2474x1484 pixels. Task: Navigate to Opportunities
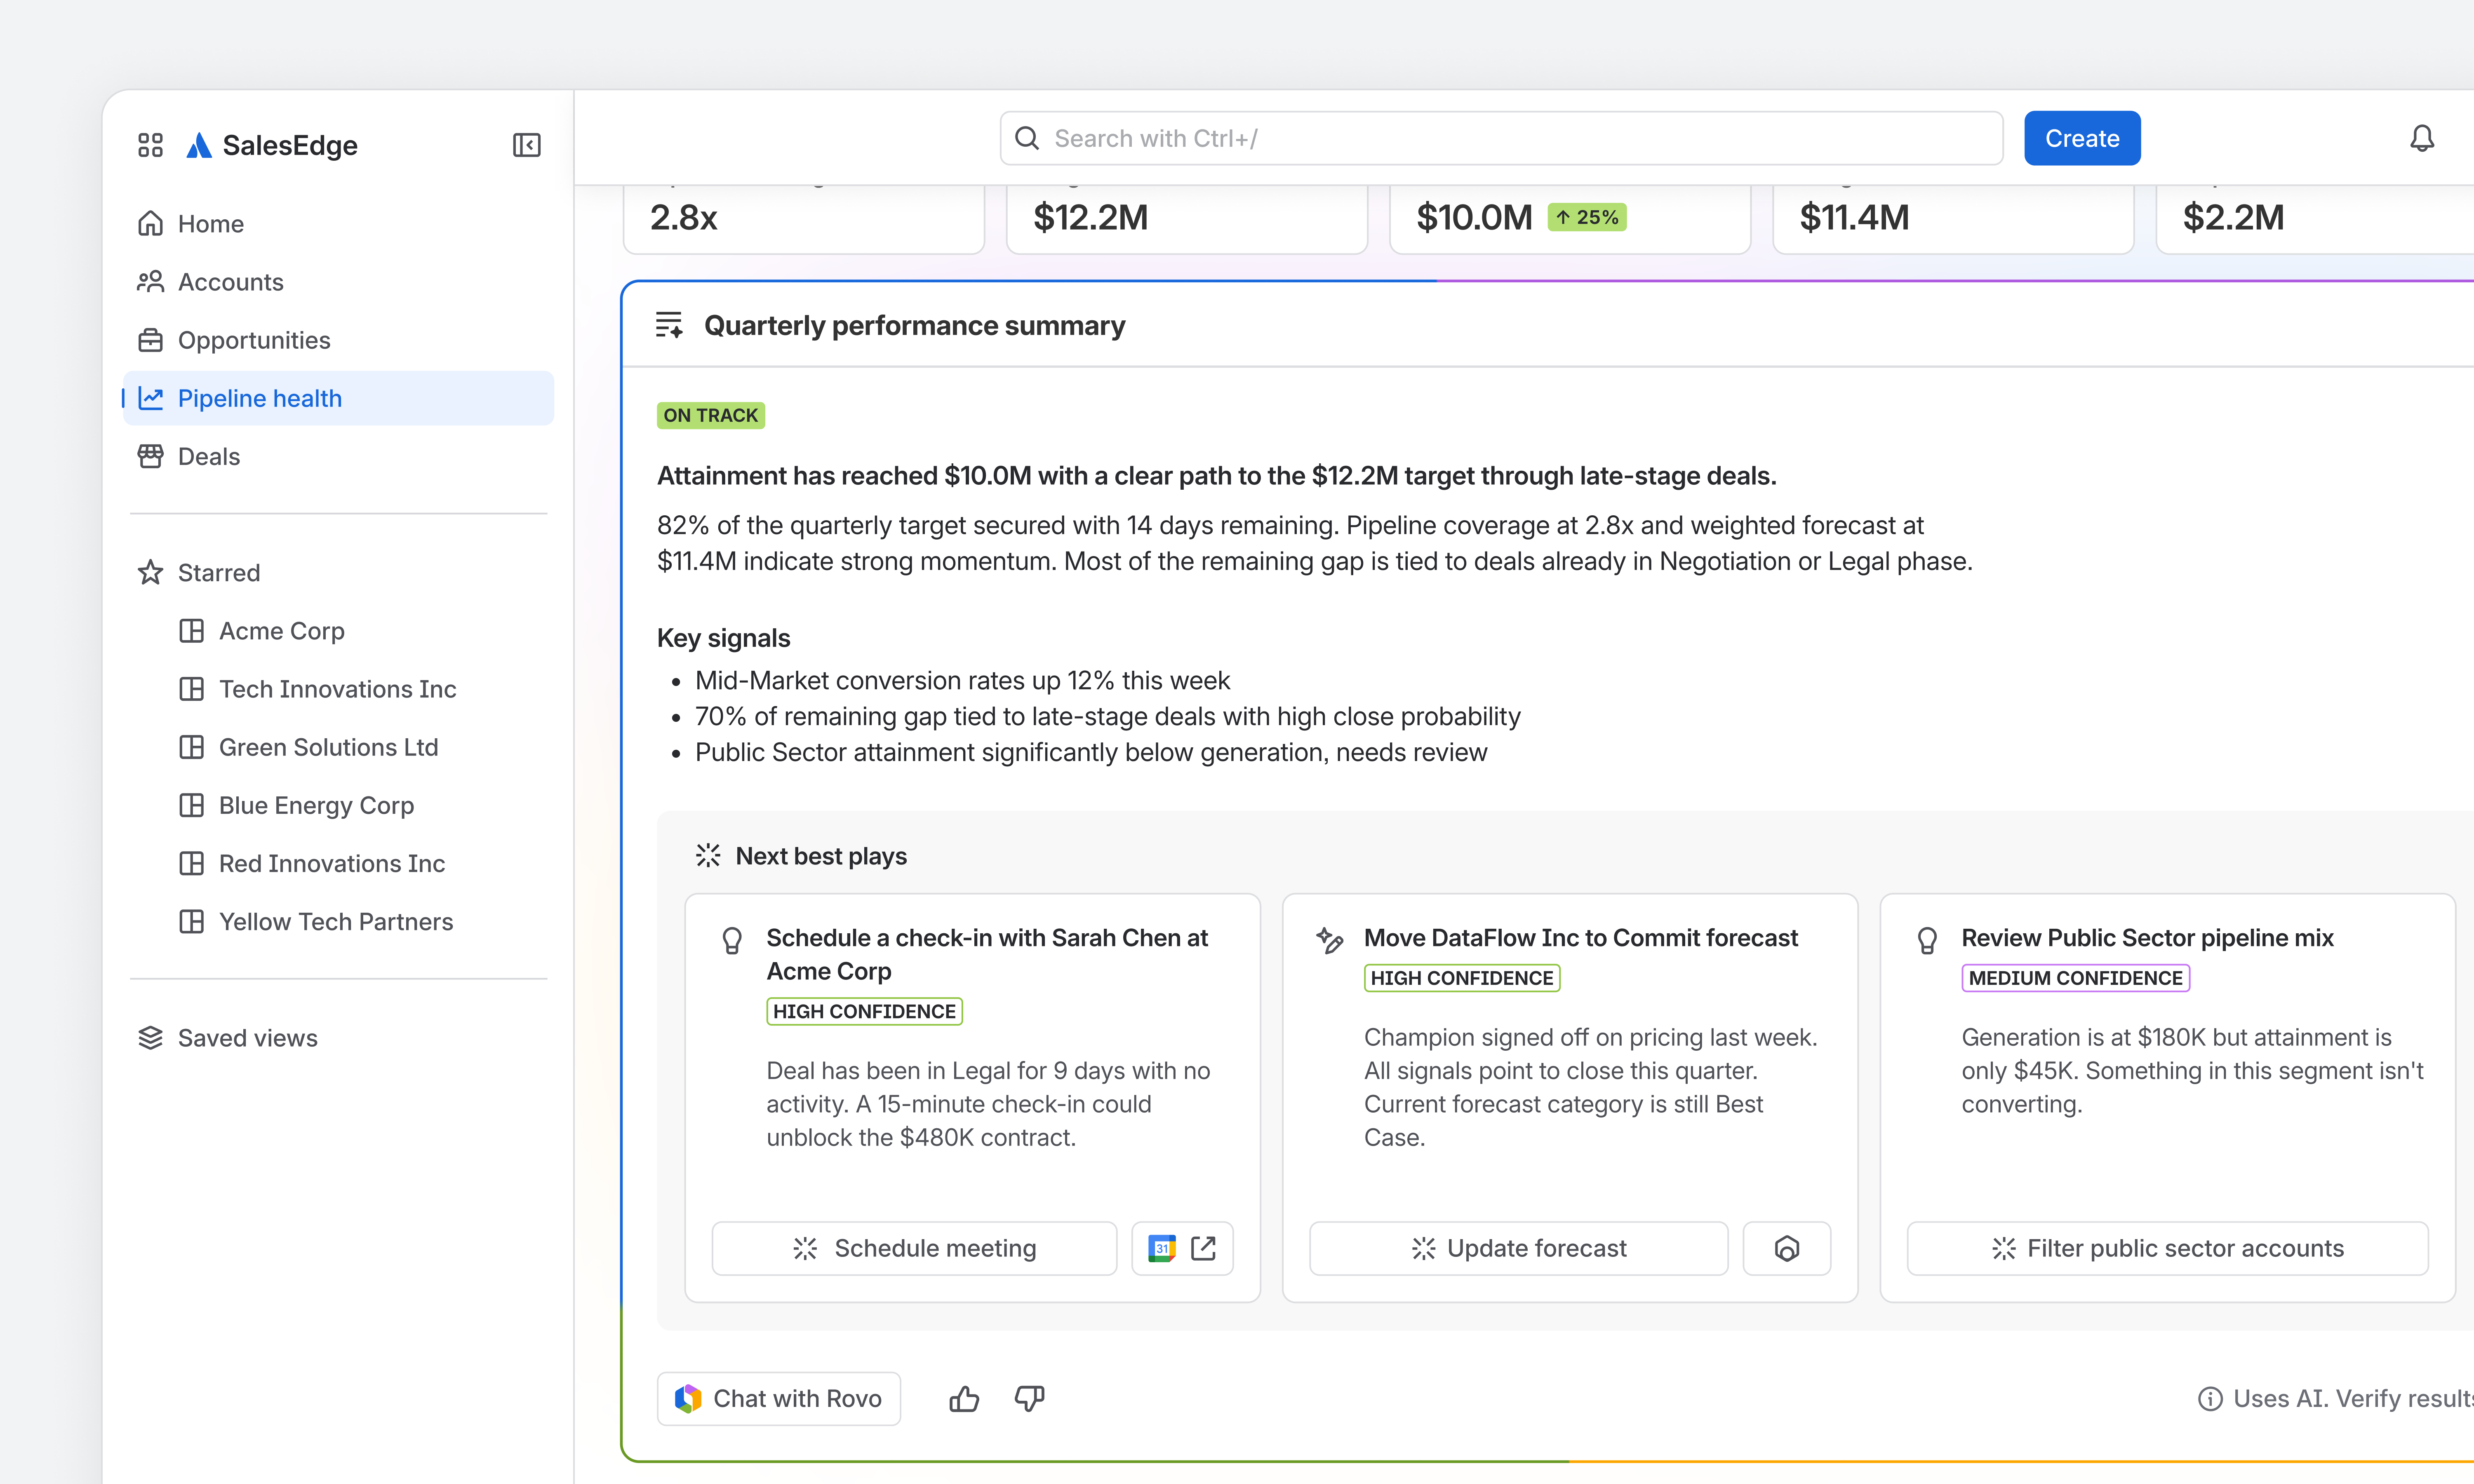253,340
